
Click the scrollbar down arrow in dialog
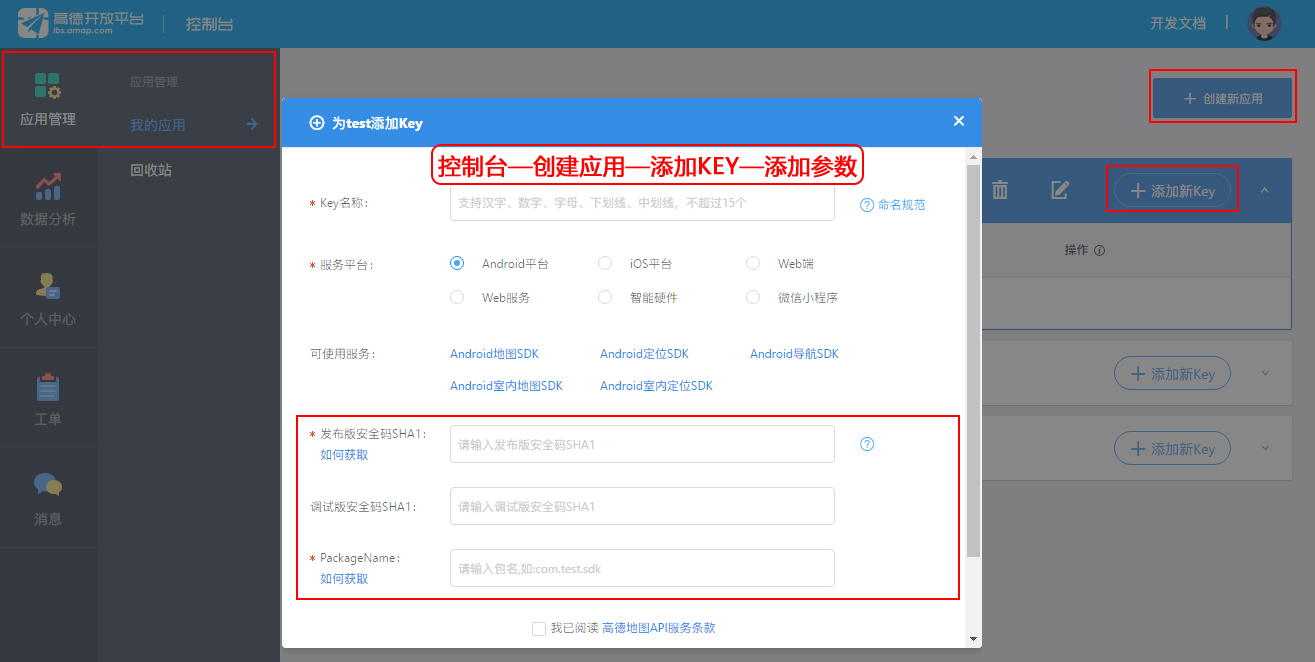tap(974, 638)
